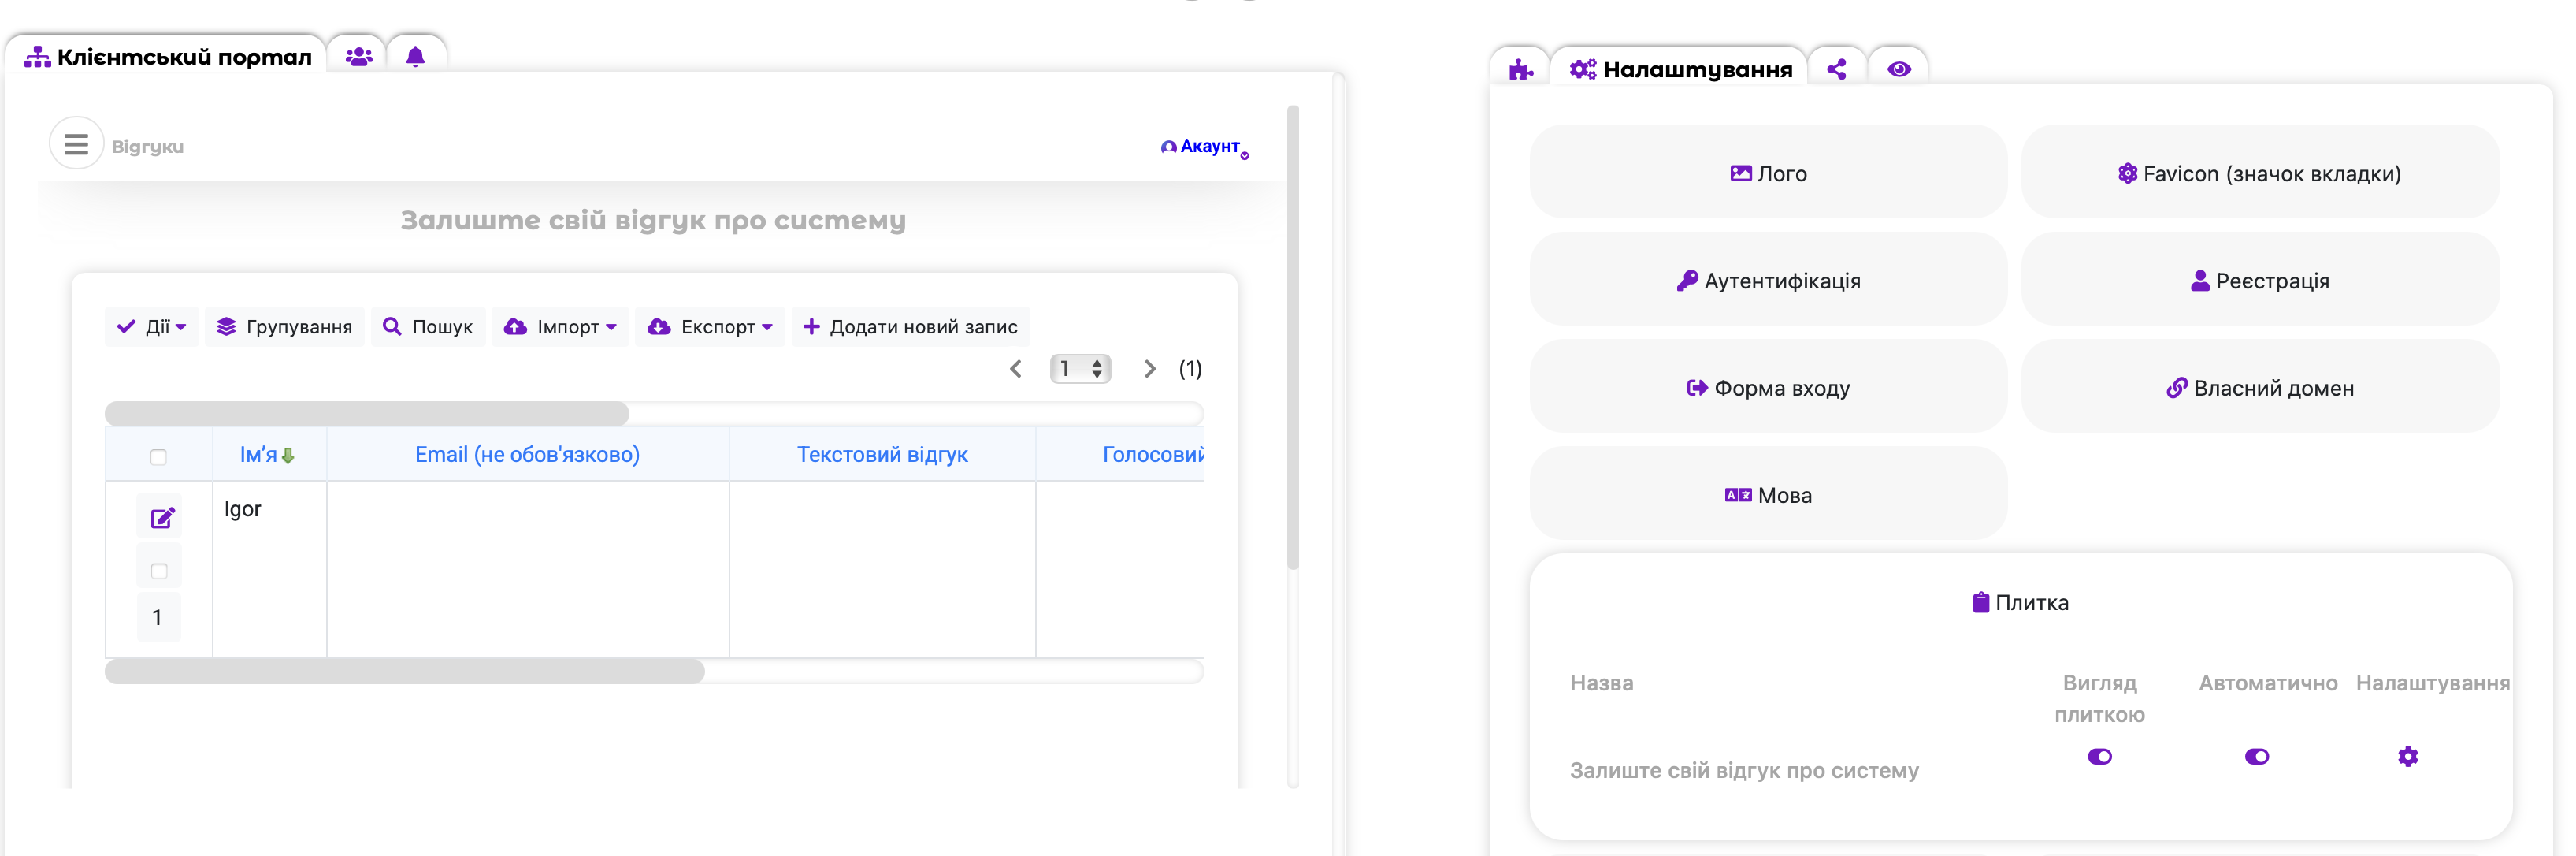Click the Відгуки breadcrumb title

coord(147,146)
